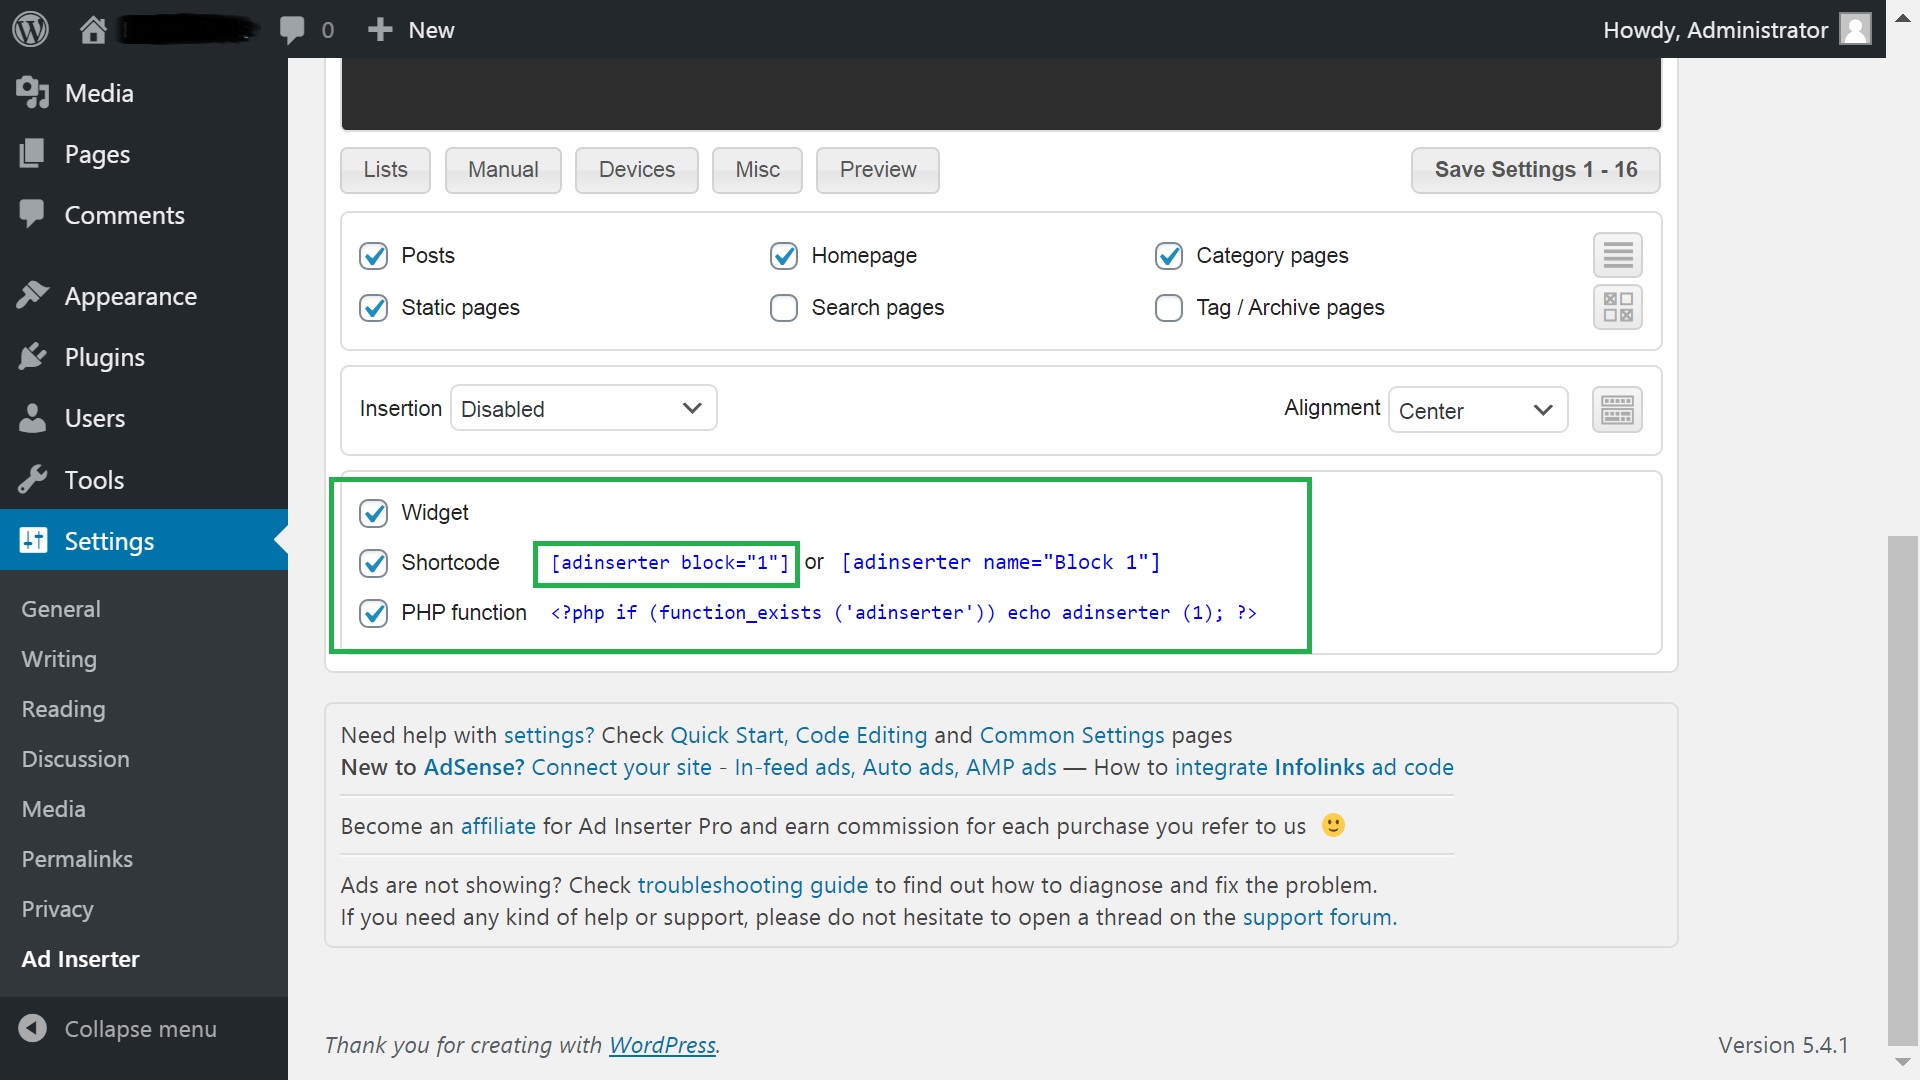1920x1080 pixels.
Task: Toggle the Widget checkbox
Action: tap(374, 513)
